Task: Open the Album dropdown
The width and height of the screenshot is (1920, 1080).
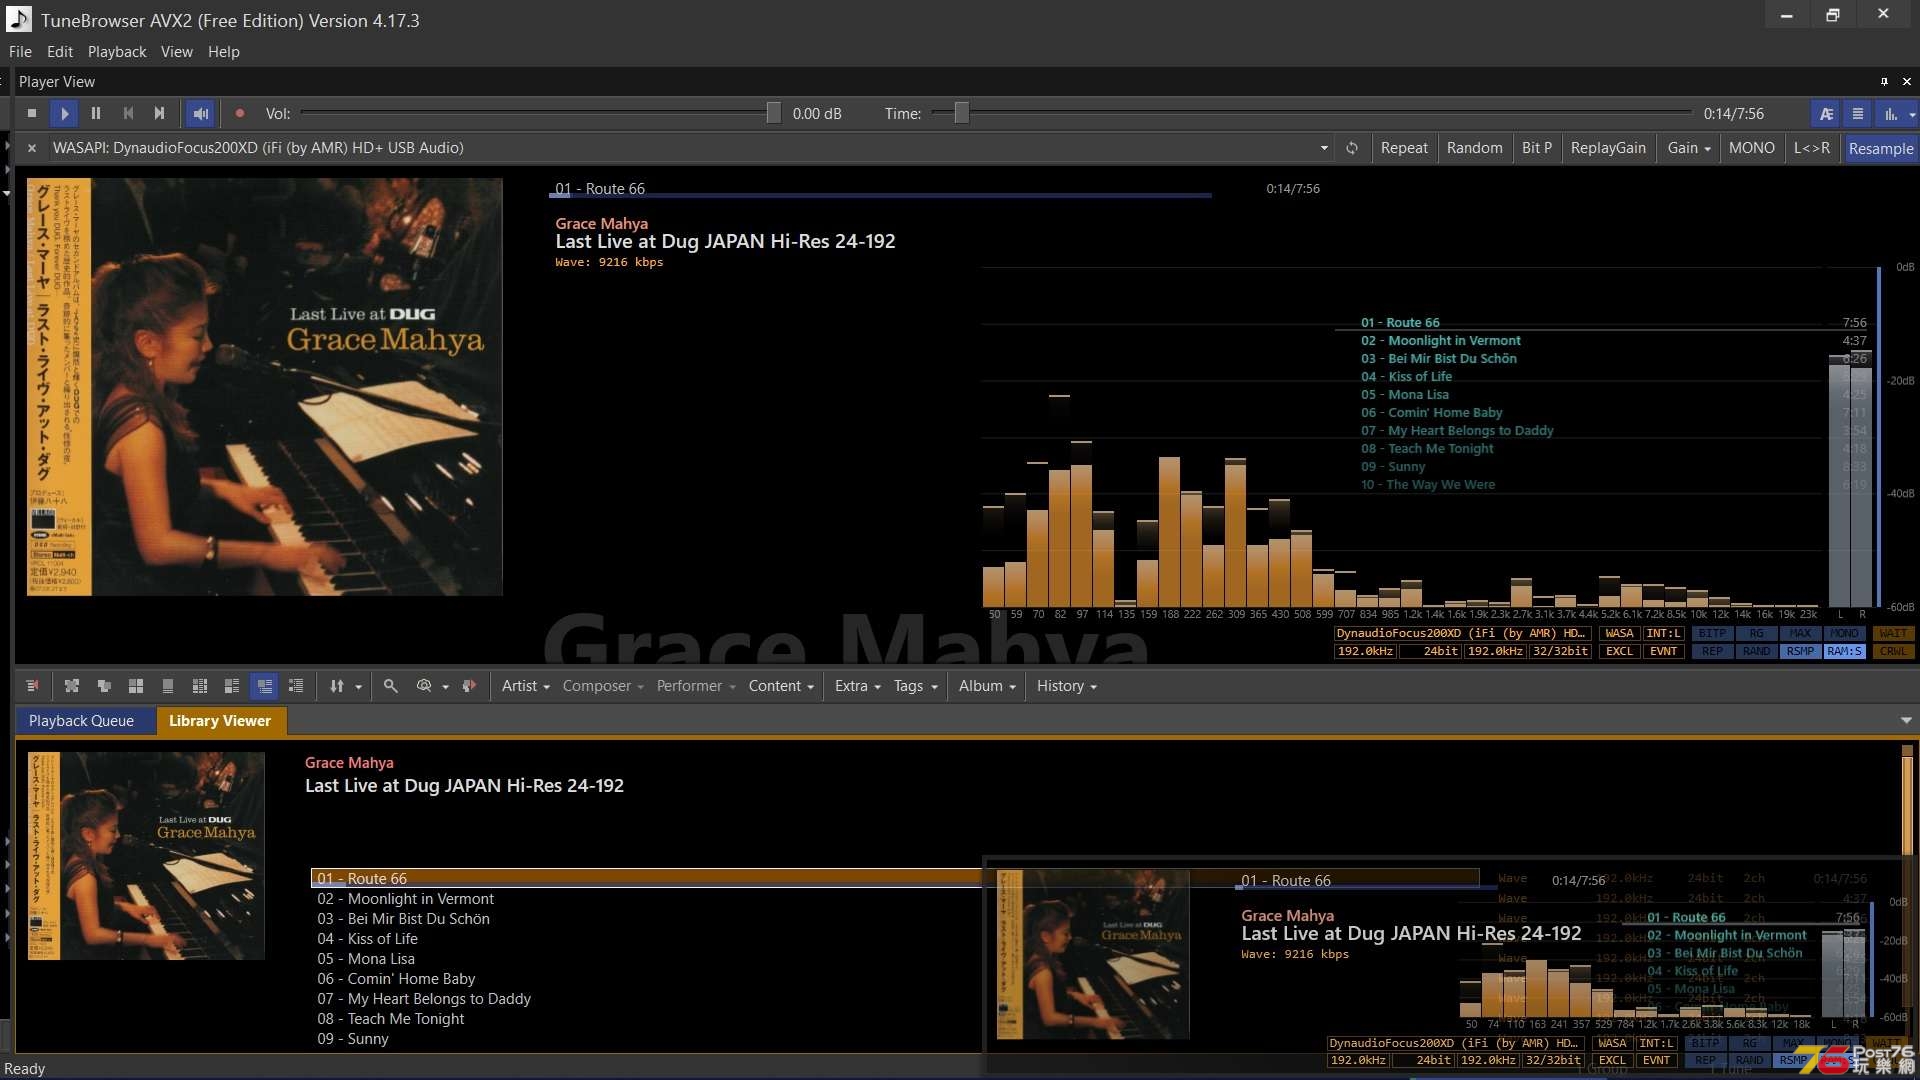Action: (987, 686)
